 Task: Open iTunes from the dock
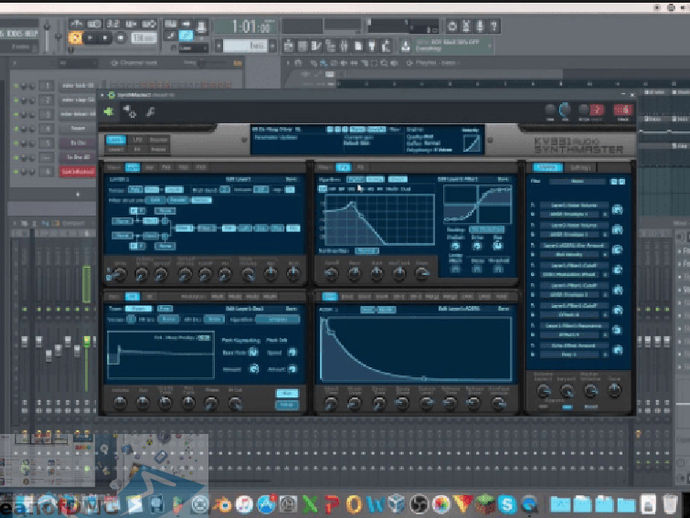244,504
